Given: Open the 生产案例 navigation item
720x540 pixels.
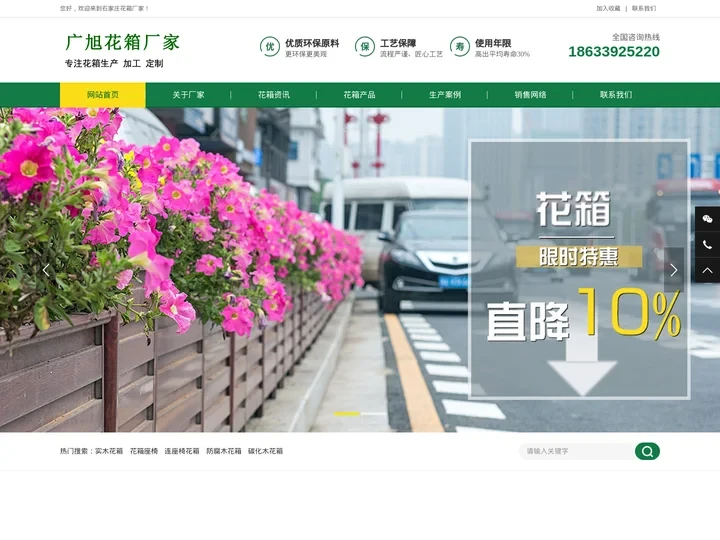Looking at the screenshot, I should 445,95.
